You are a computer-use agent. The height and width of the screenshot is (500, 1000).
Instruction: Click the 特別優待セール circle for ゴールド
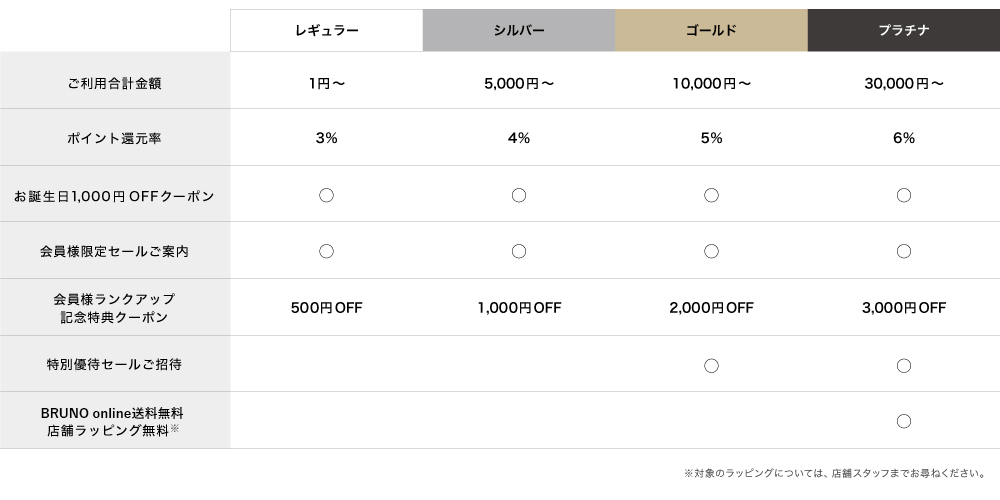[711, 365]
